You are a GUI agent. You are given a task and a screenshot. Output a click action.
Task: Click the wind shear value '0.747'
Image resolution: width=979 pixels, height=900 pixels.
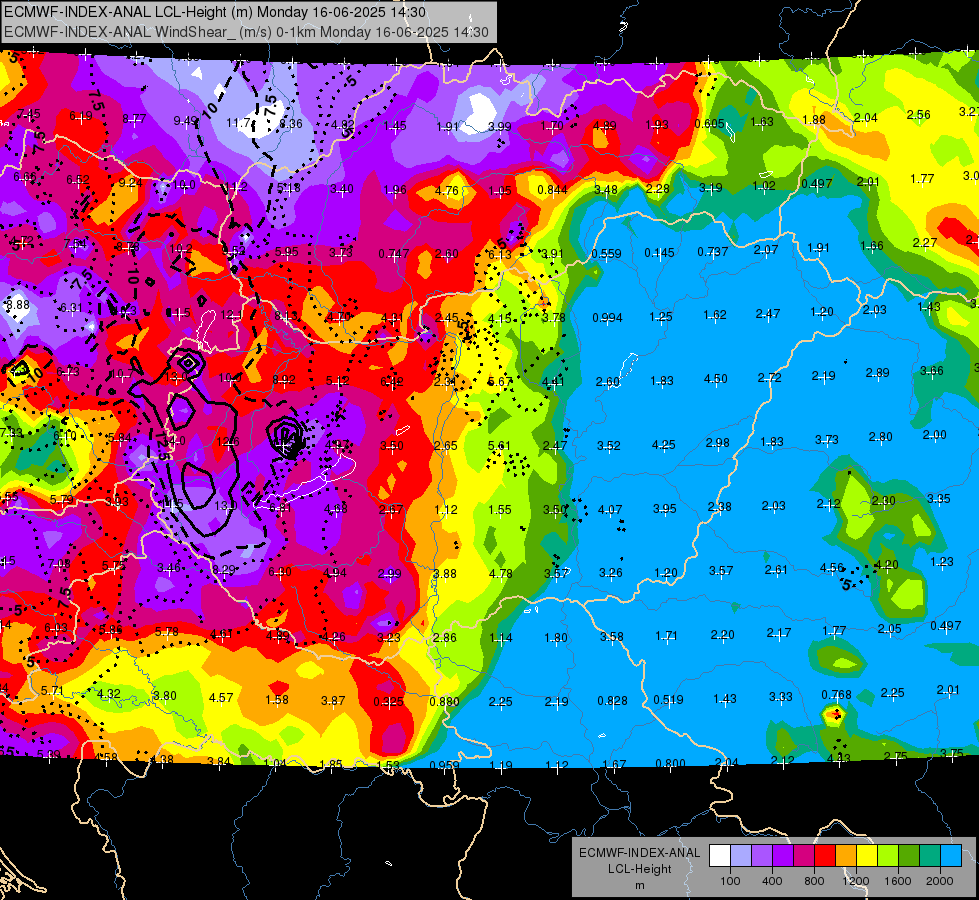coord(394,254)
